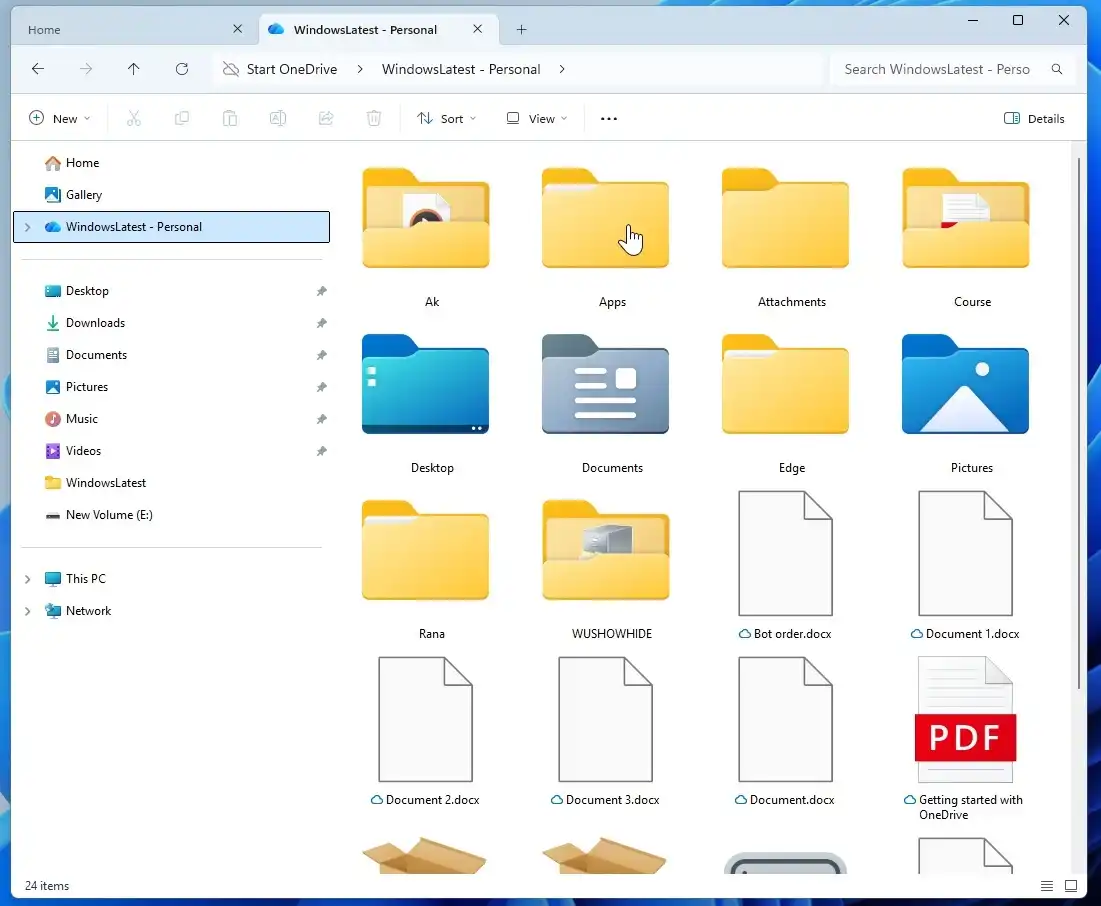Open Music in sidebar
Viewport: 1101px width, 906px height.
click(x=171, y=419)
